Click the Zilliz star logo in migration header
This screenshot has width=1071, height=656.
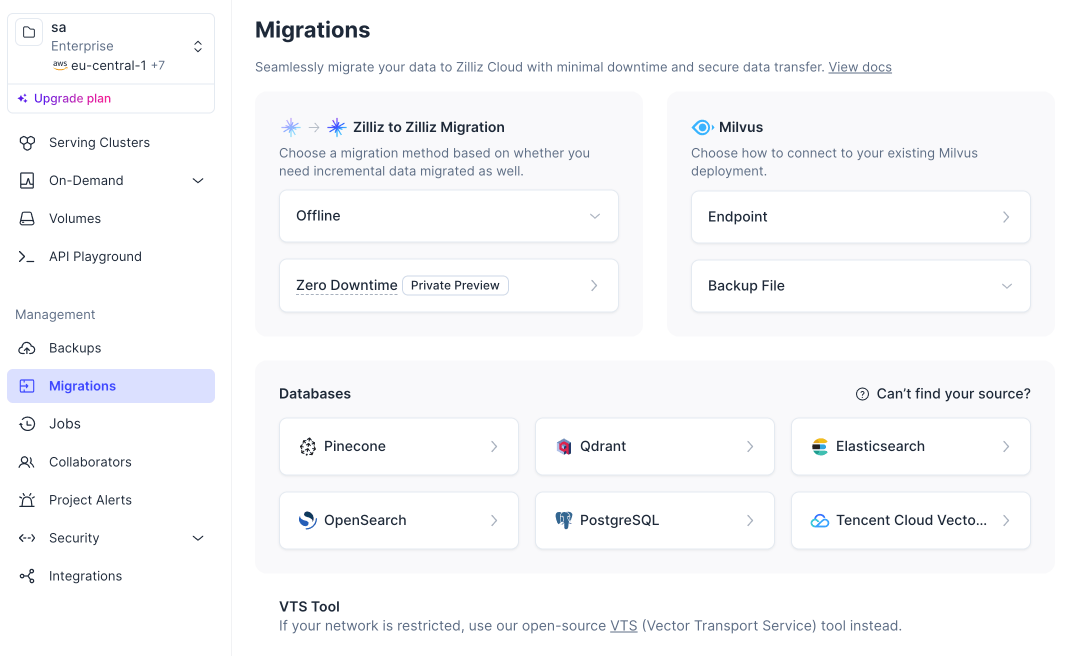[x=337, y=127]
